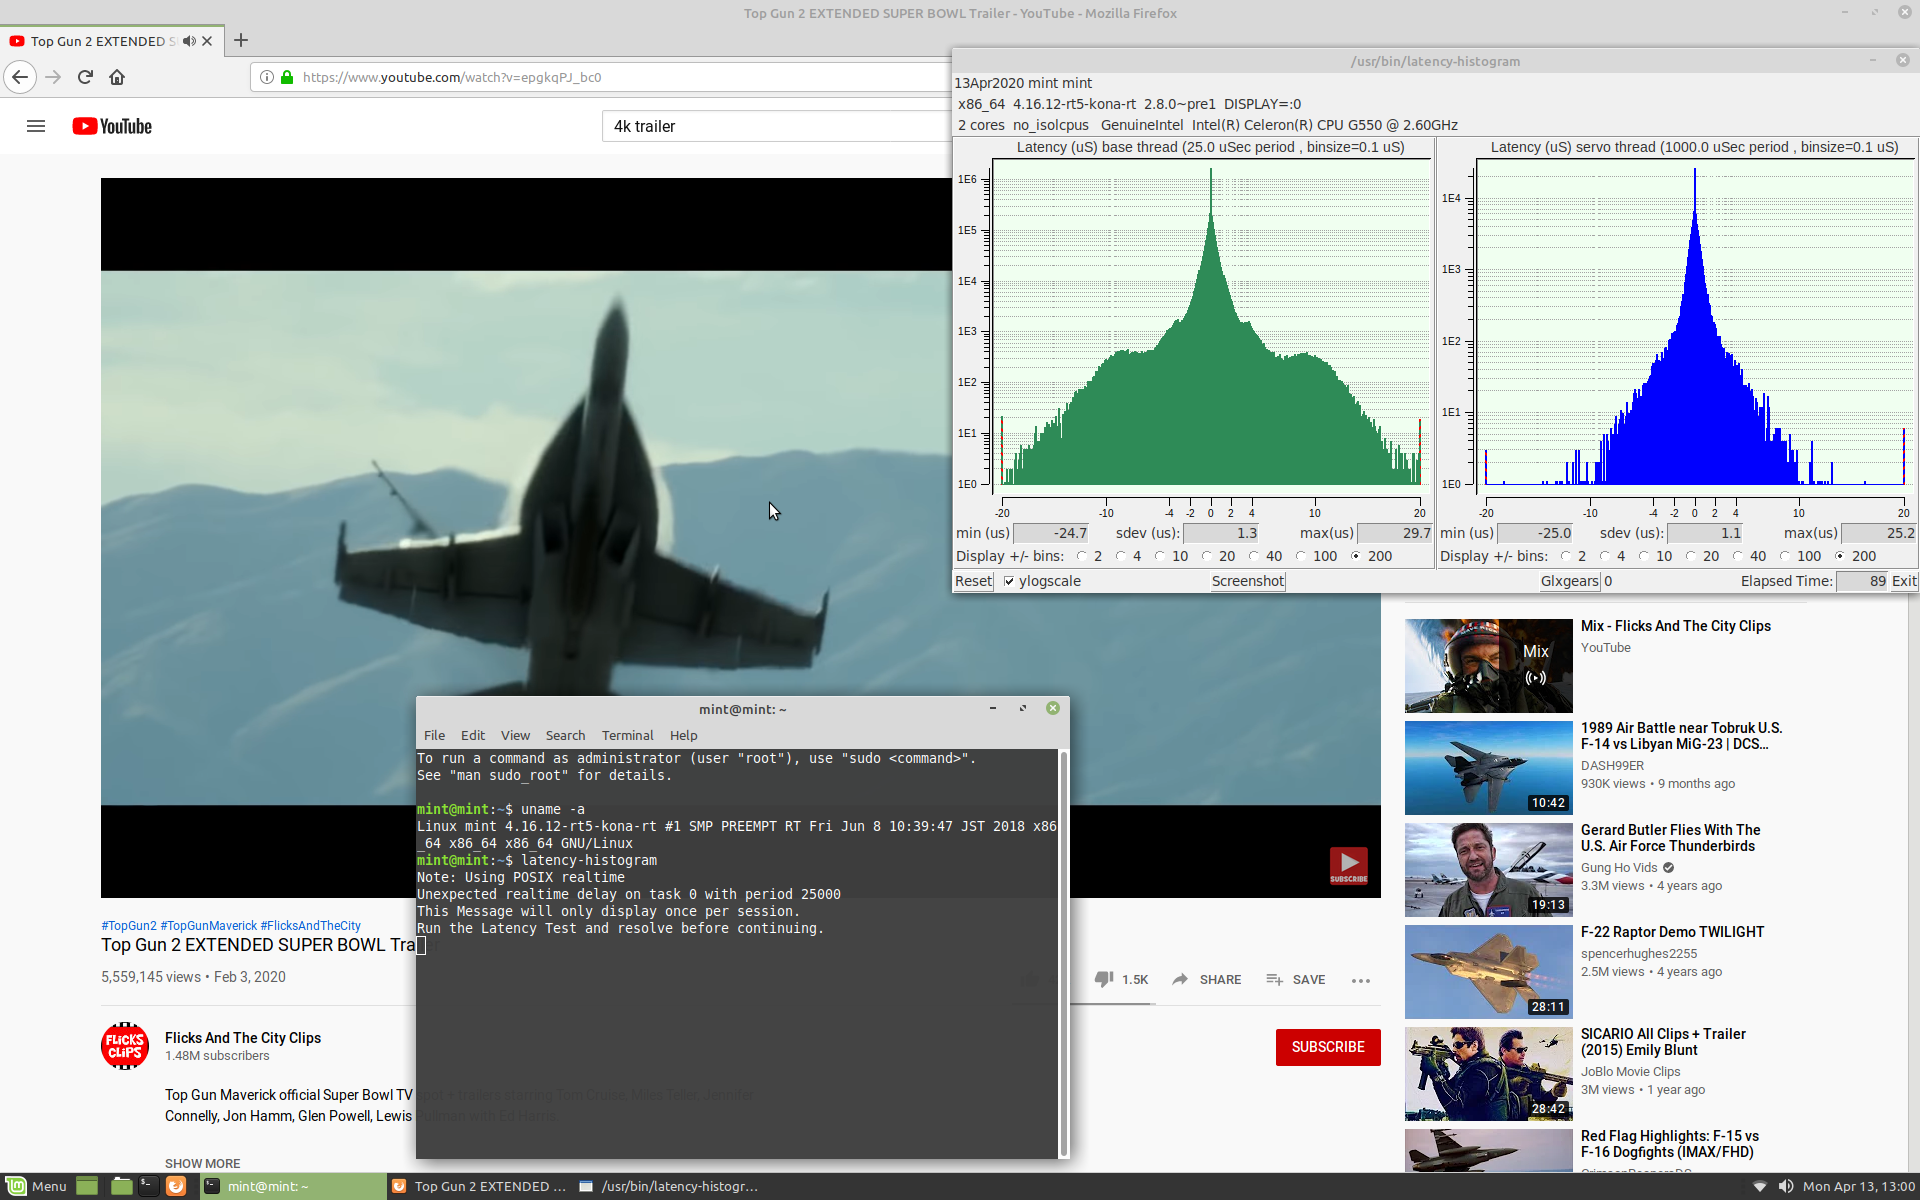Open the terminal File menu
The height and width of the screenshot is (1200, 1920).
(434, 735)
